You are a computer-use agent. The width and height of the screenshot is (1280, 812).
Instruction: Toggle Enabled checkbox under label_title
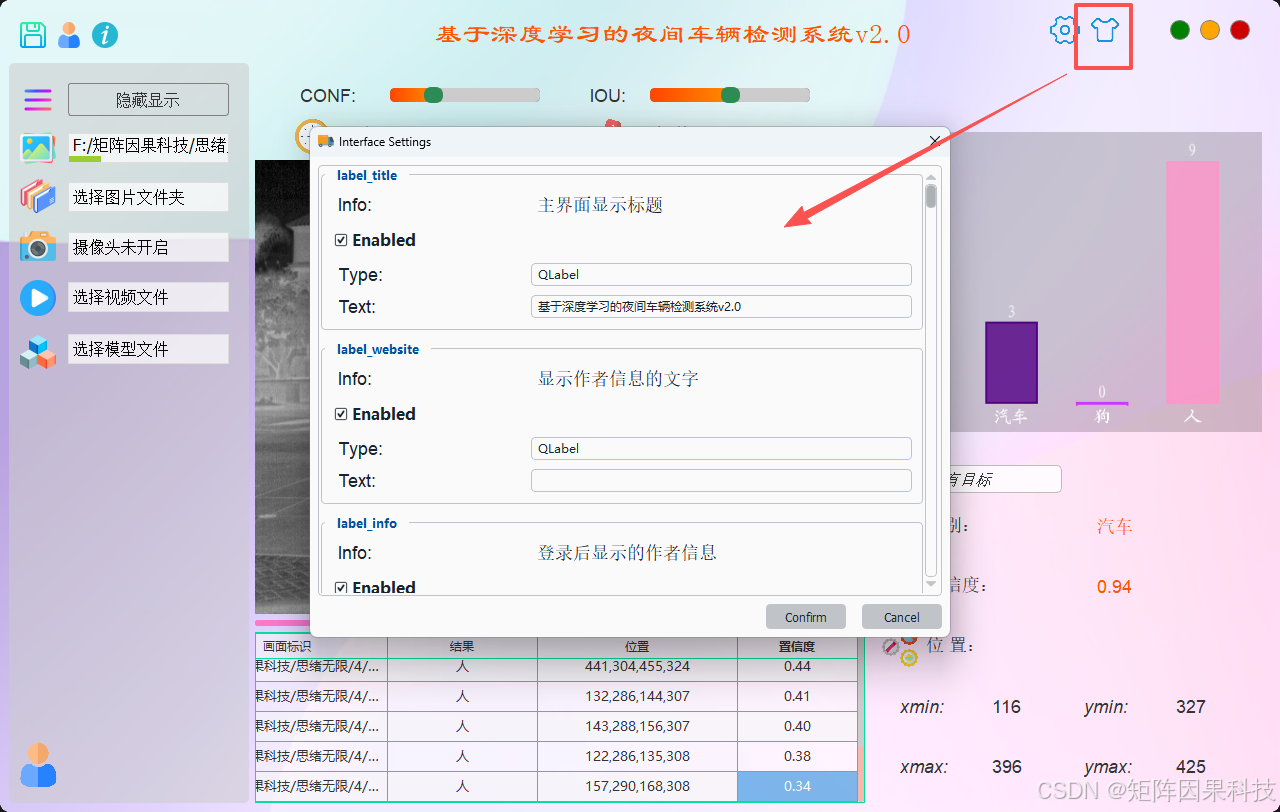pyautogui.click(x=341, y=240)
